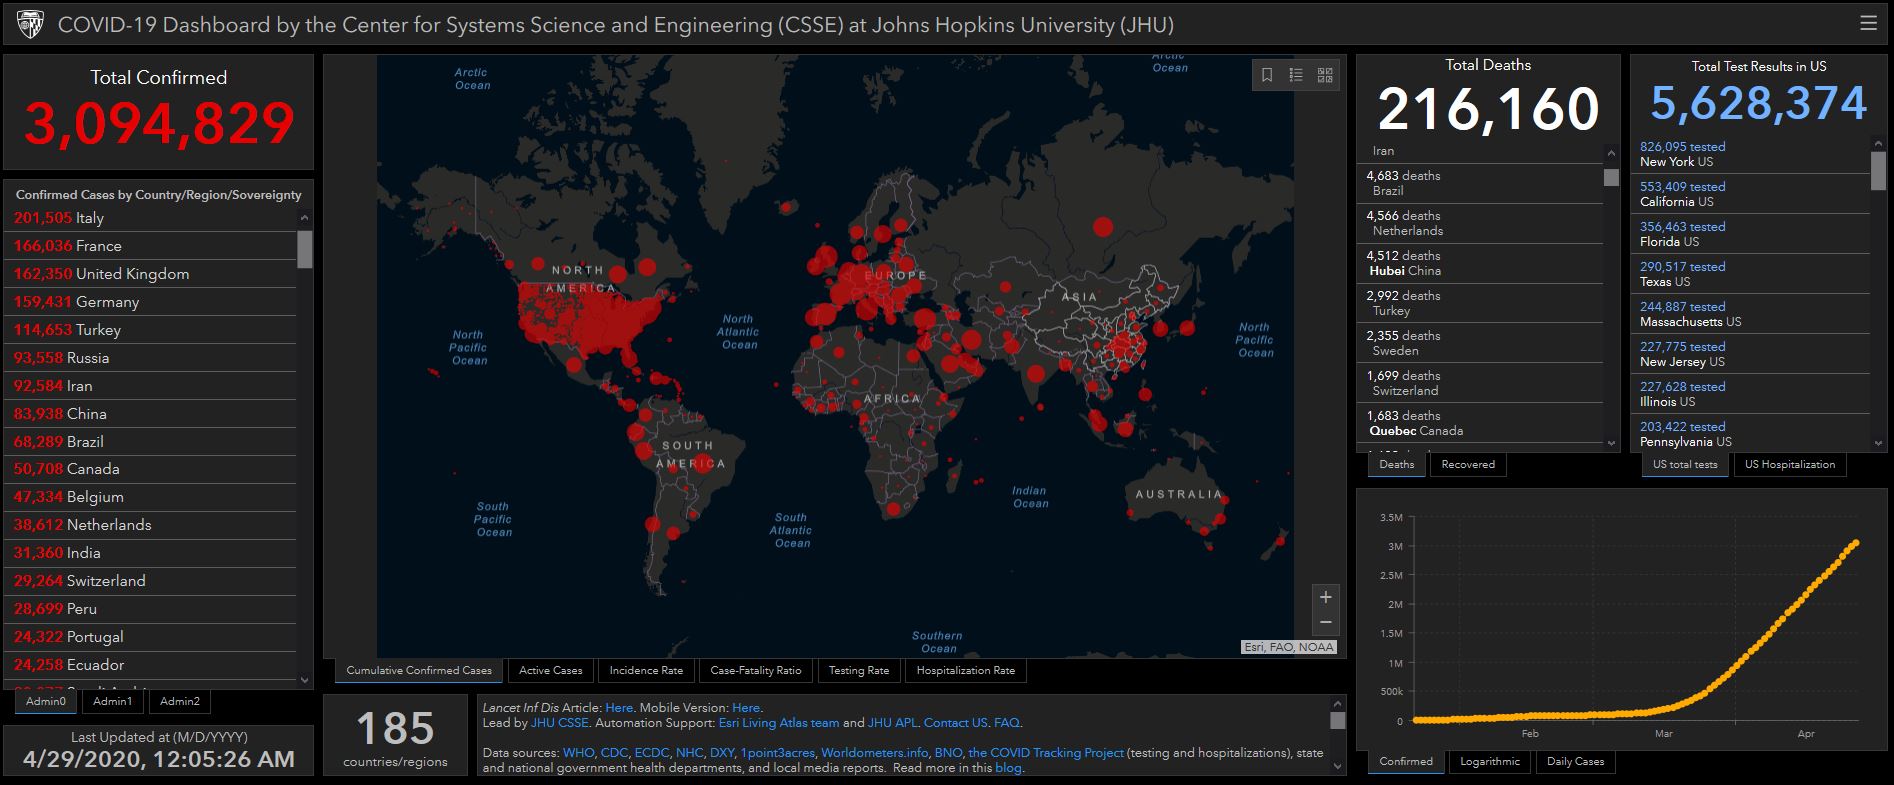Switch chart to Daily Cases tab
Image resolution: width=1894 pixels, height=785 pixels.
pyautogui.click(x=1576, y=761)
